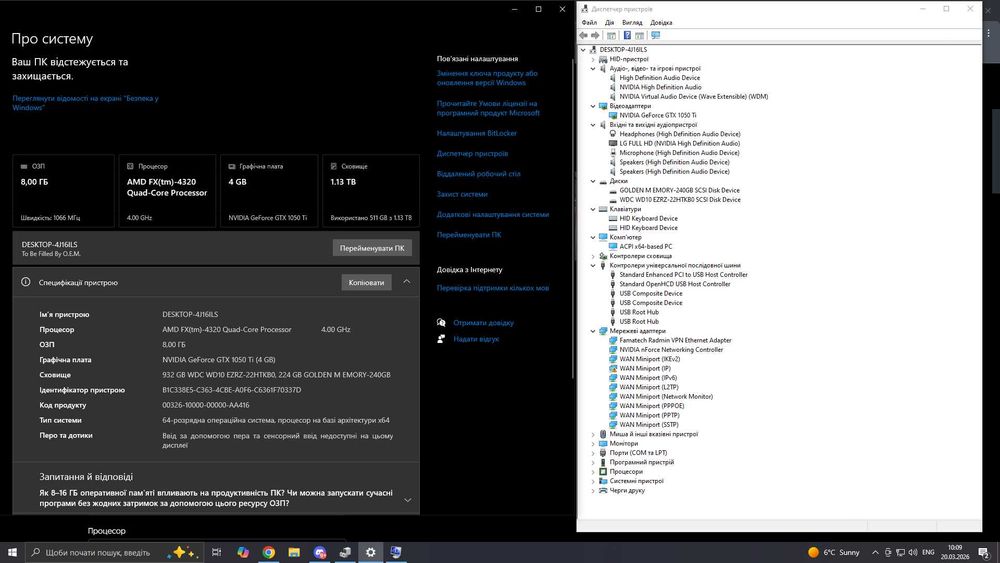Click the Forward arrow in Device Manager toolbar
The width and height of the screenshot is (1000, 563).
coord(595,36)
